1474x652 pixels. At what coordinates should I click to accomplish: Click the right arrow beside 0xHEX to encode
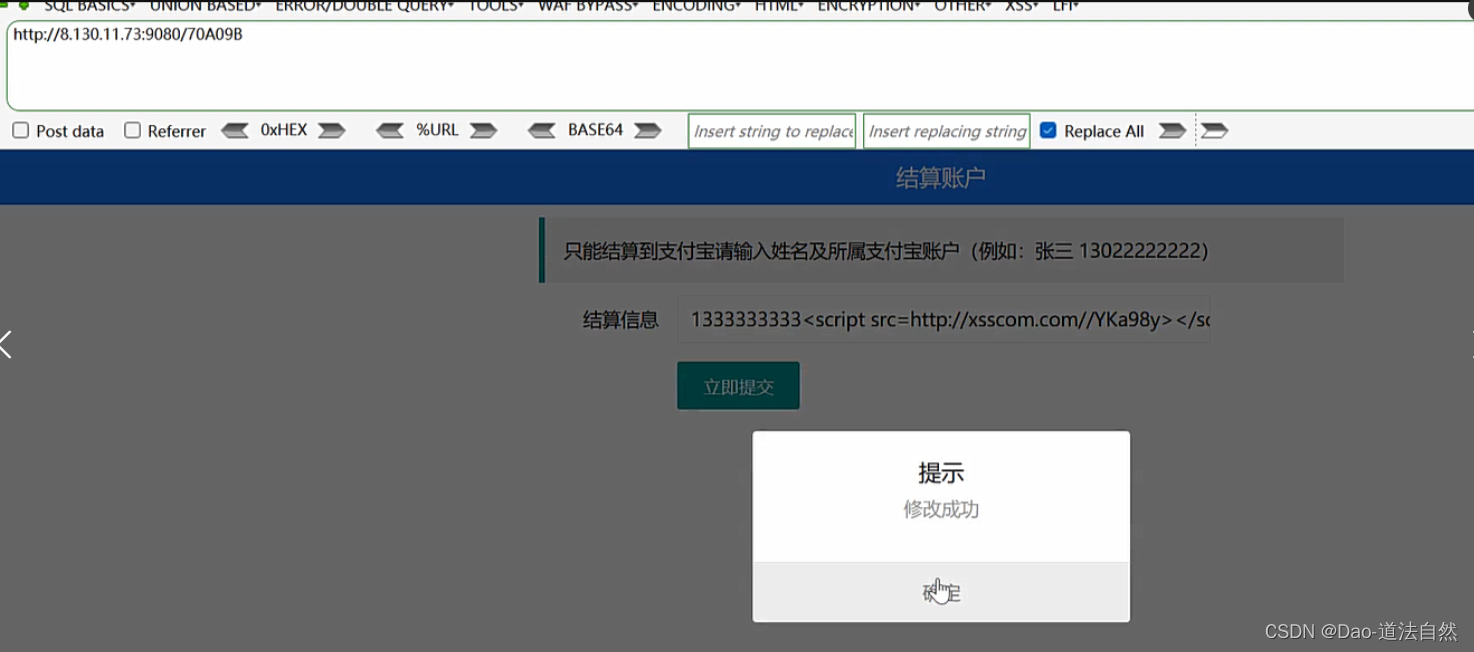[331, 131]
